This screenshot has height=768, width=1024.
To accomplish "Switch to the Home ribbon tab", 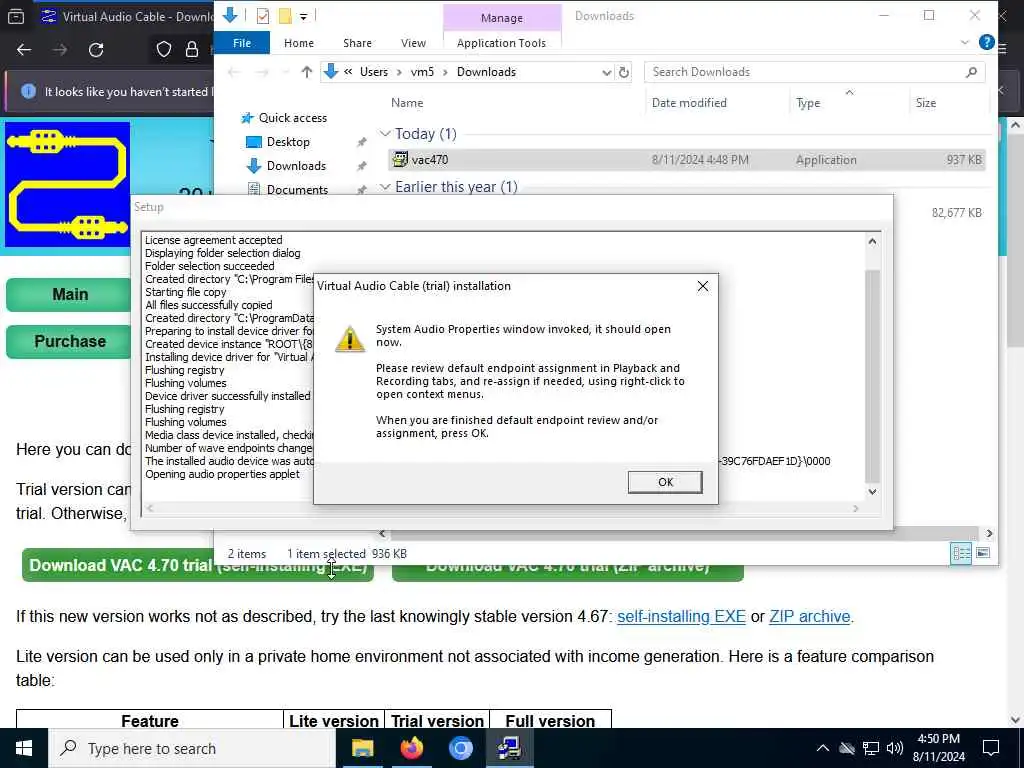I will (298, 43).
